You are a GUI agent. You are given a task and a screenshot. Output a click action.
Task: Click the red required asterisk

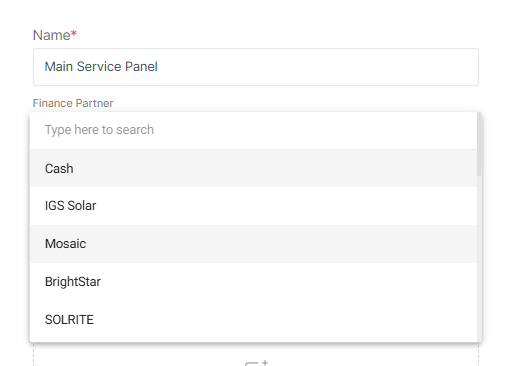click(74, 33)
